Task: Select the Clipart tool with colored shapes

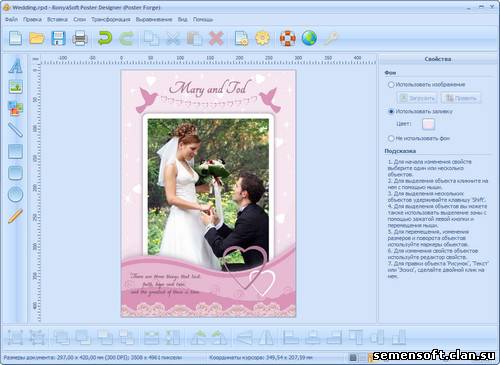Action: 15,108
